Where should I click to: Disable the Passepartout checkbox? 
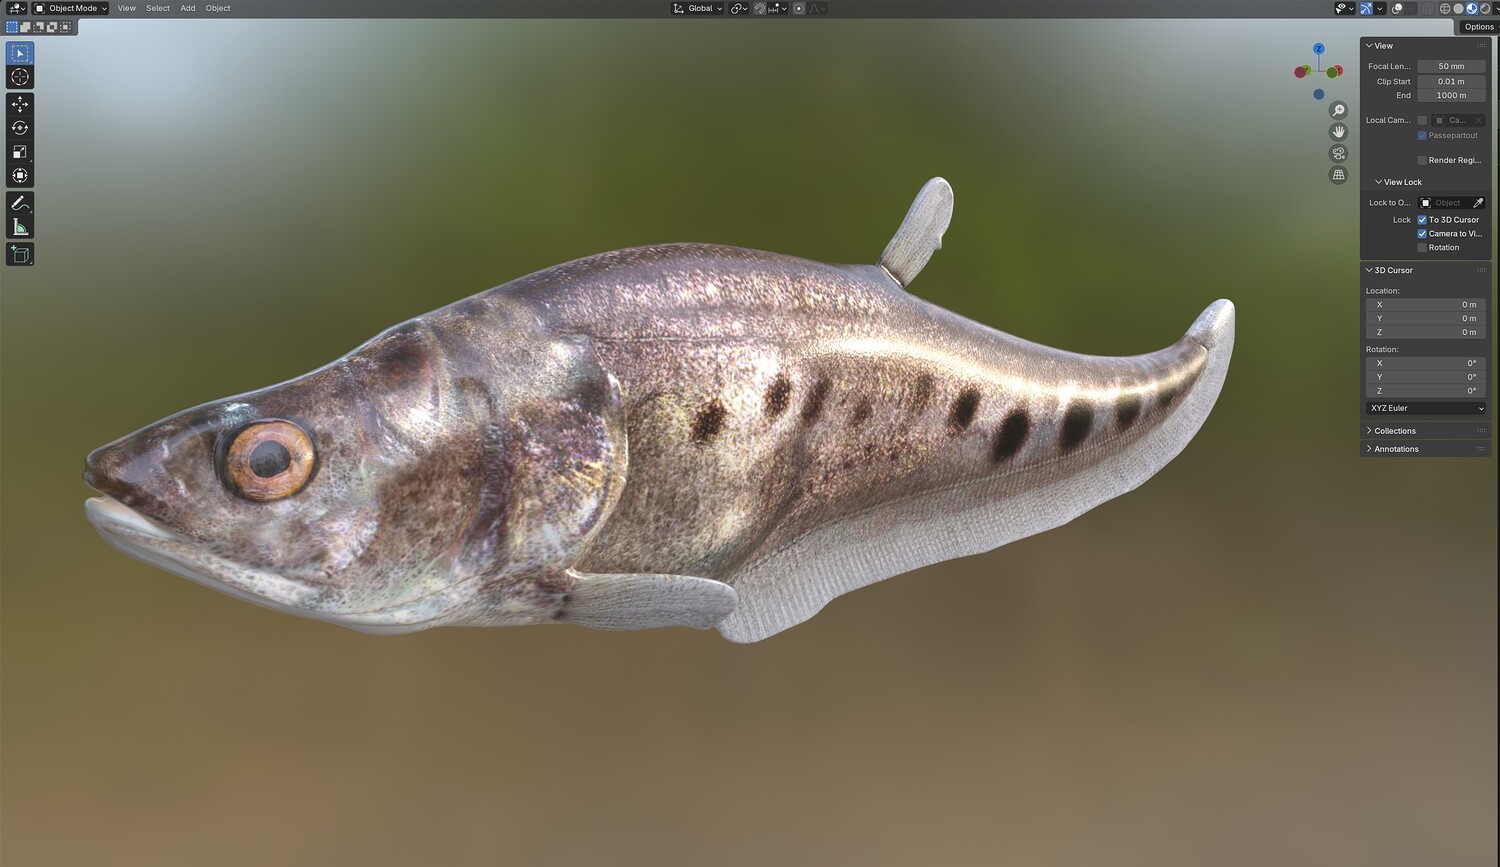1422,136
